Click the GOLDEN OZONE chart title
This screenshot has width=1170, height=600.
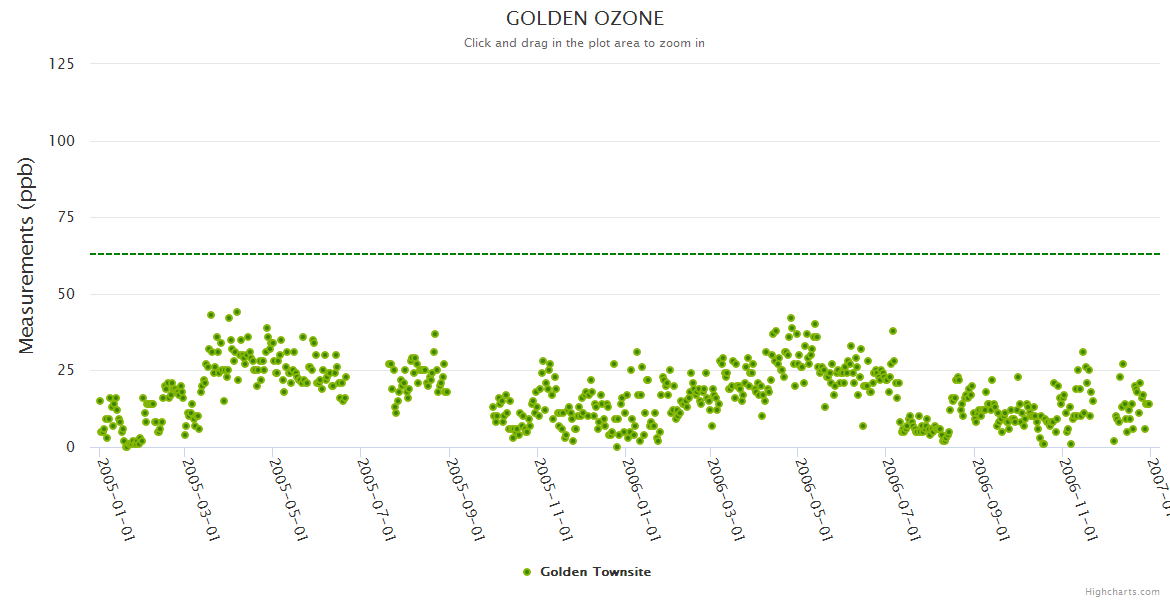[x=584, y=19]
